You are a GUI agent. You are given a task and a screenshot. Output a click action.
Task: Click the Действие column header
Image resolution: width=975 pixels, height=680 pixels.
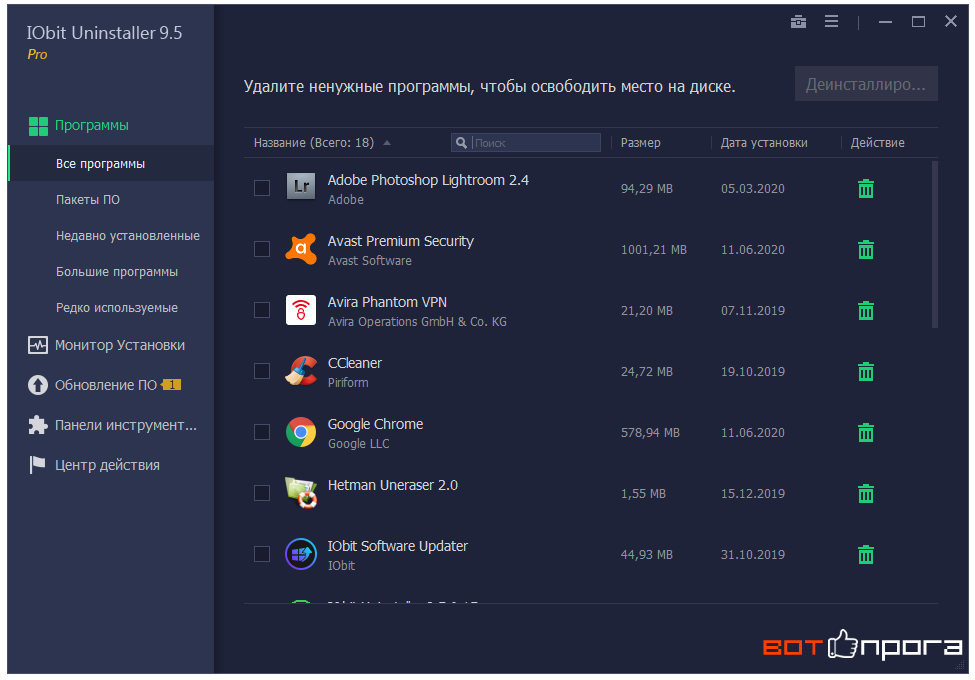[877, 143]
